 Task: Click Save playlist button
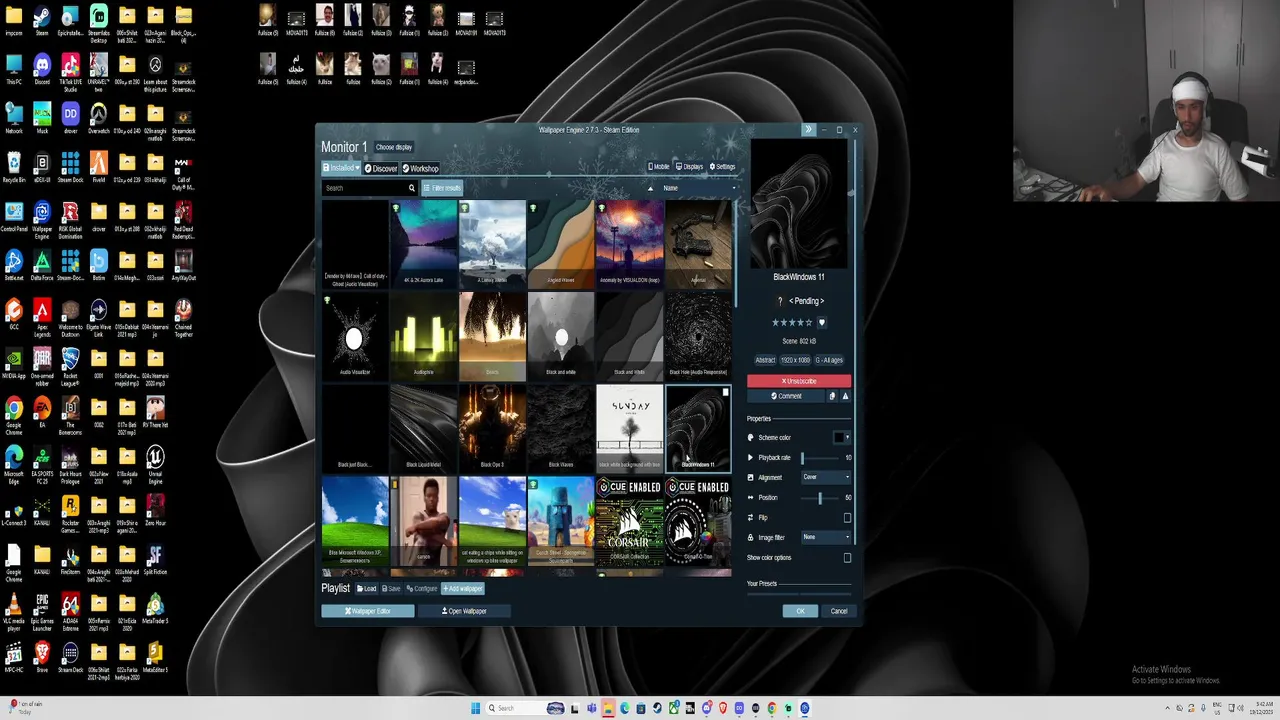391,589
